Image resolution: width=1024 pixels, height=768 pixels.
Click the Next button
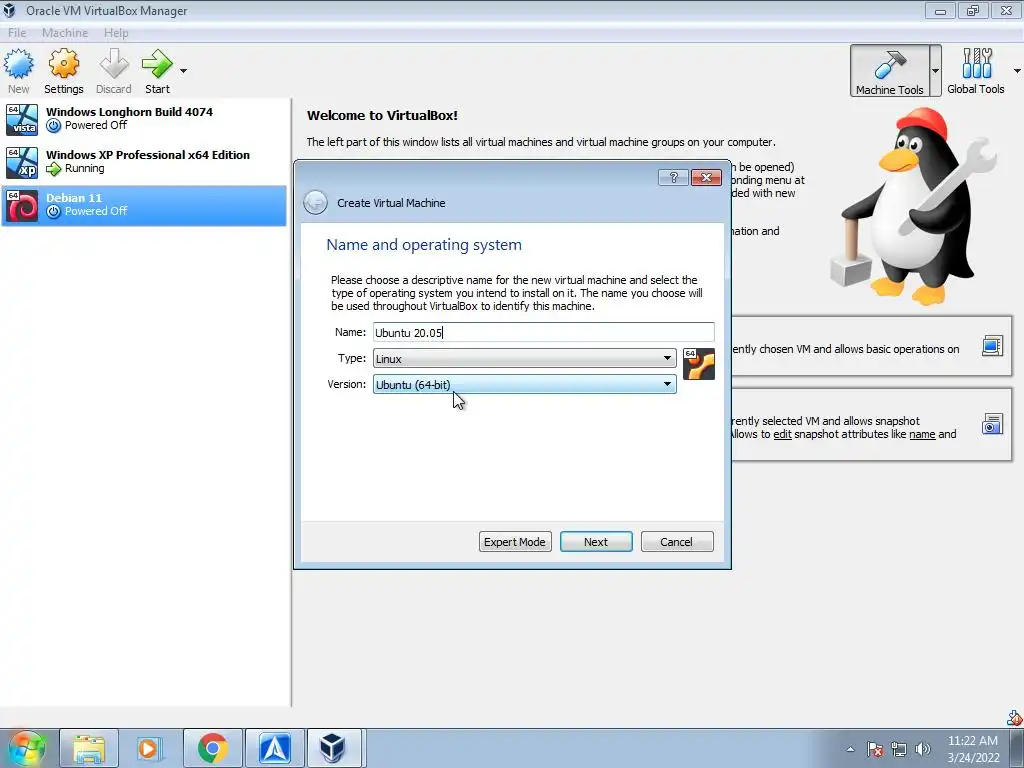point(596,541)
